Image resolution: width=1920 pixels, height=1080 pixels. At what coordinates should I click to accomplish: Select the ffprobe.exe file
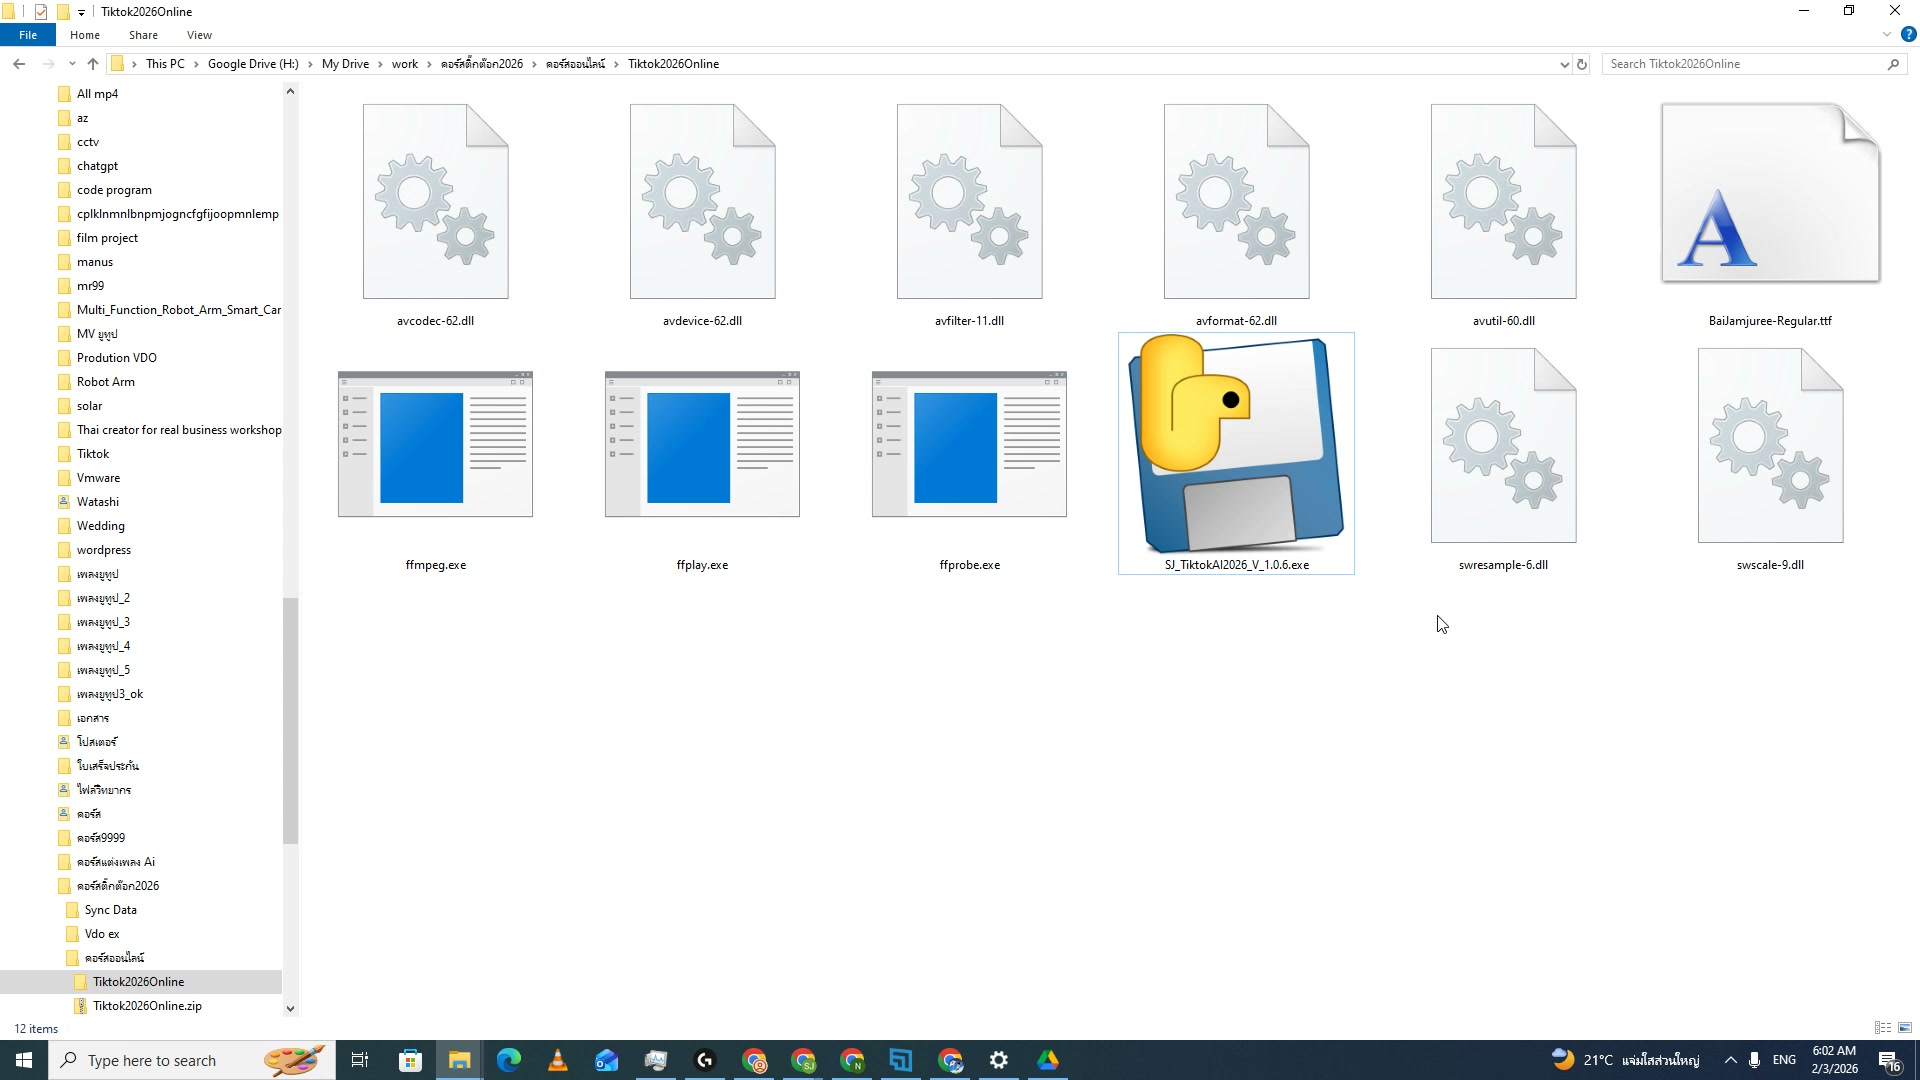pyautogui.click(x=968, y=445)
